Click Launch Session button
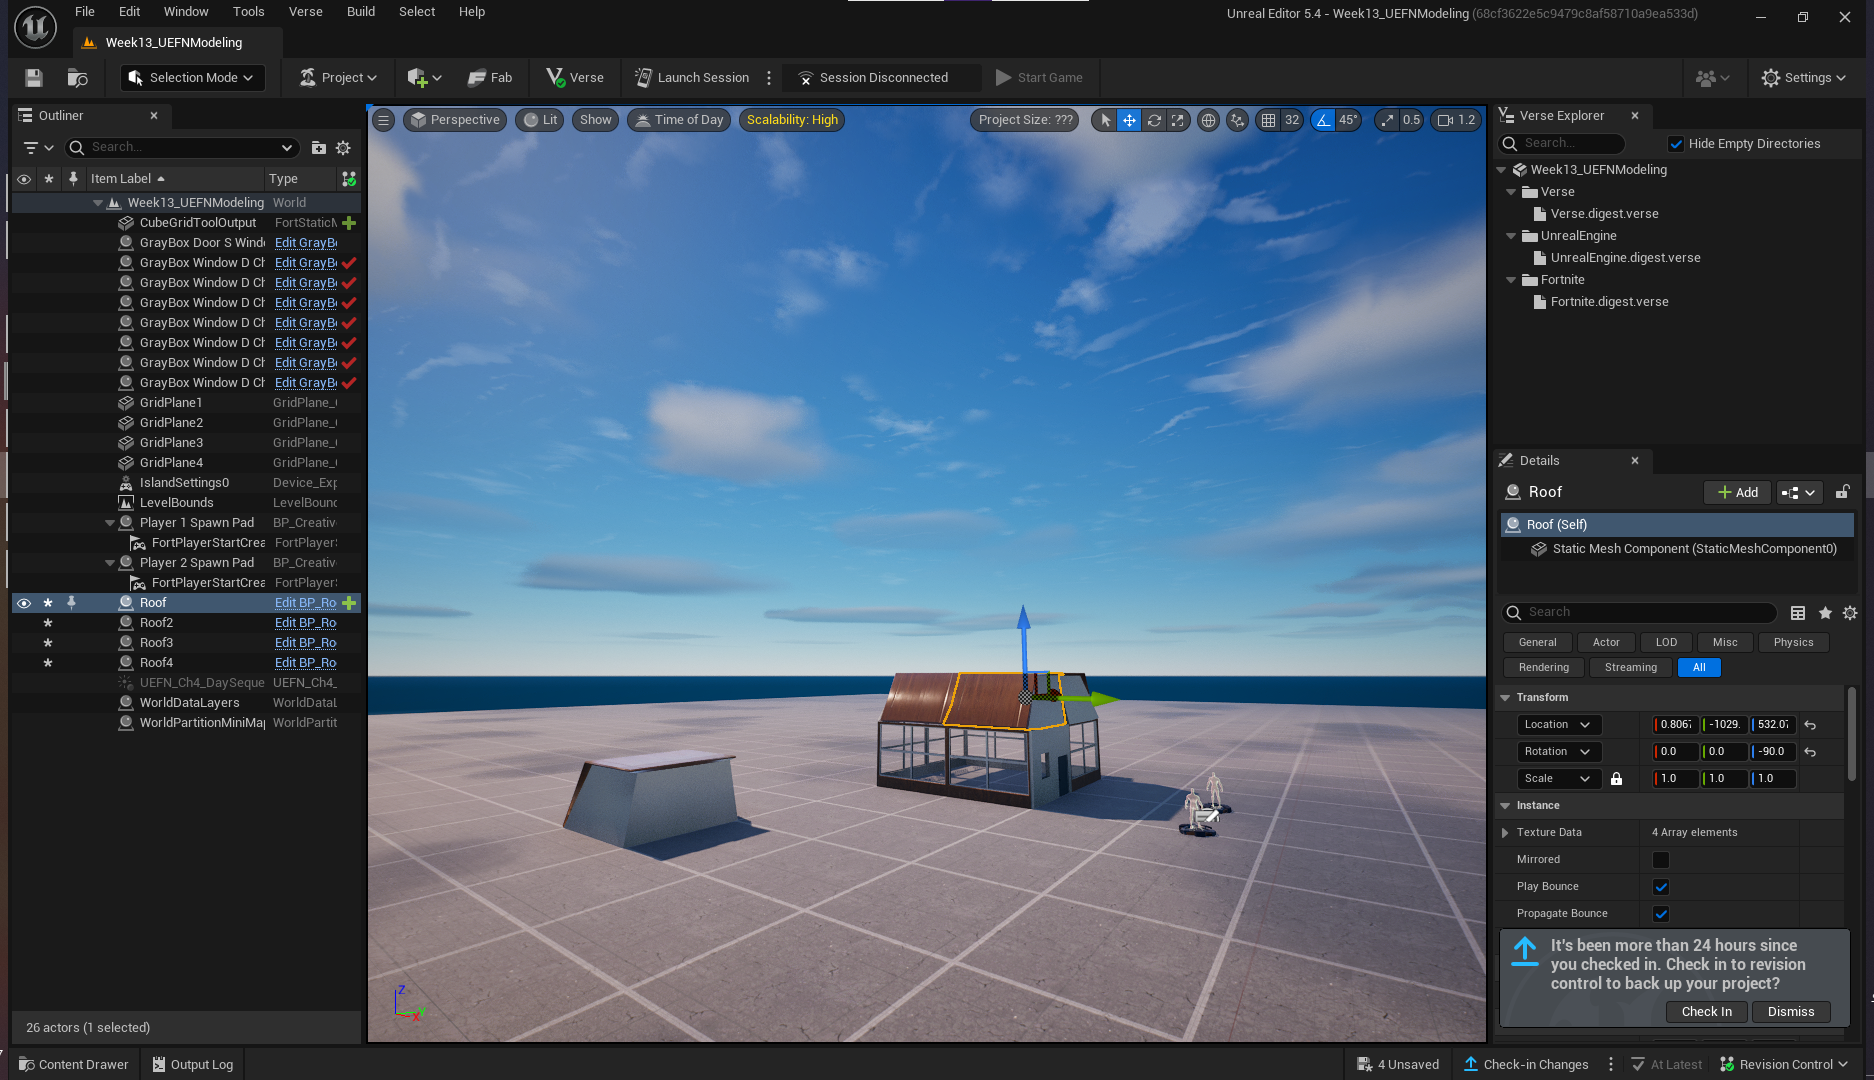1874x1080 pixels. pyautogui.click(x=692, y=78)
